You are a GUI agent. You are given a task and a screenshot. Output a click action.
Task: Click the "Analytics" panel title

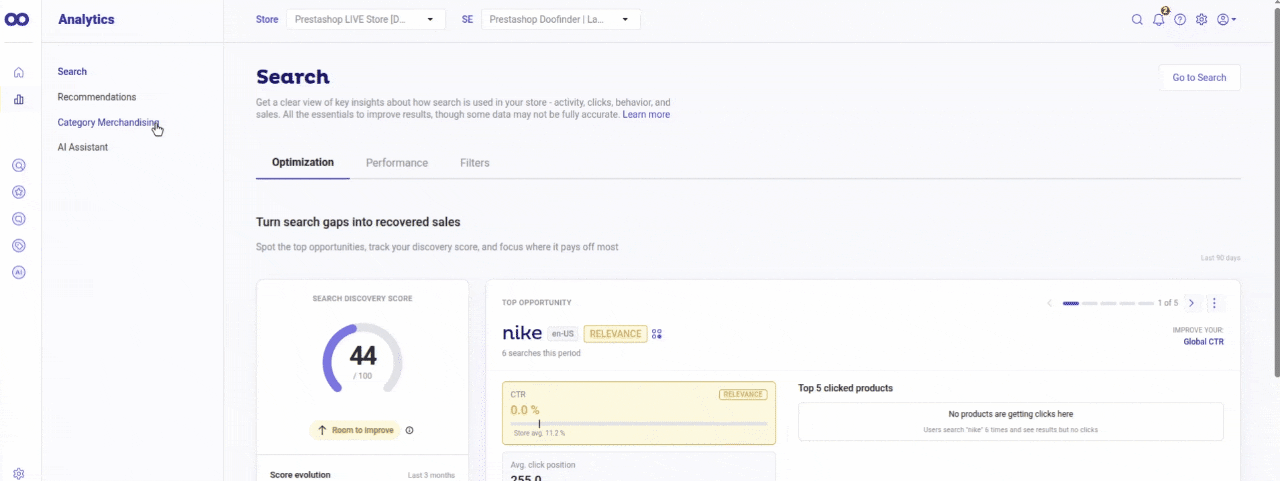(x=86, y=19)
